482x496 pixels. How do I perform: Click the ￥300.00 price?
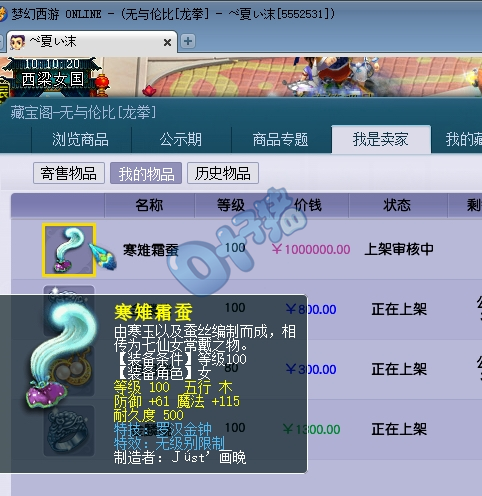(311, 369)
